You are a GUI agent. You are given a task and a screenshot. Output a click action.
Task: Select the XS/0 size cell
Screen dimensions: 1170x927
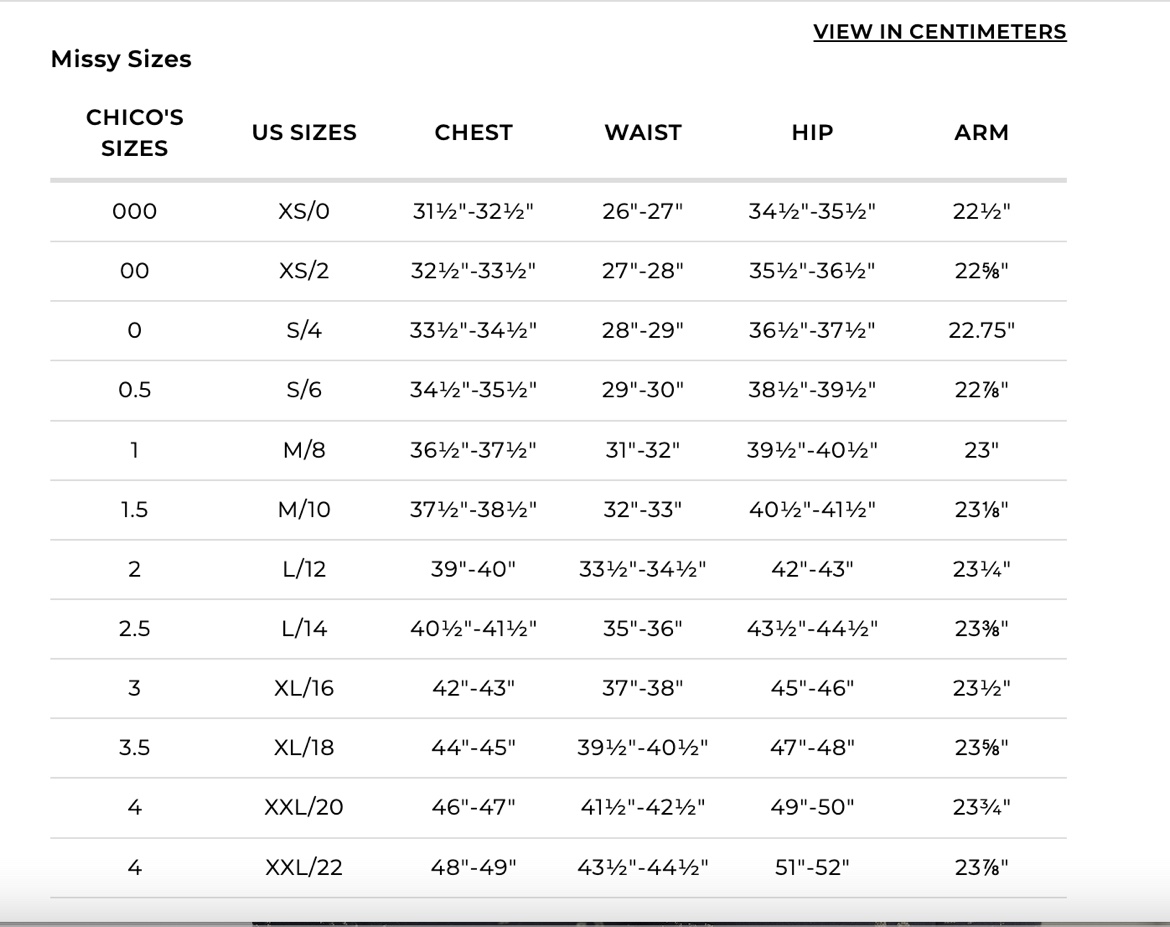304,211
